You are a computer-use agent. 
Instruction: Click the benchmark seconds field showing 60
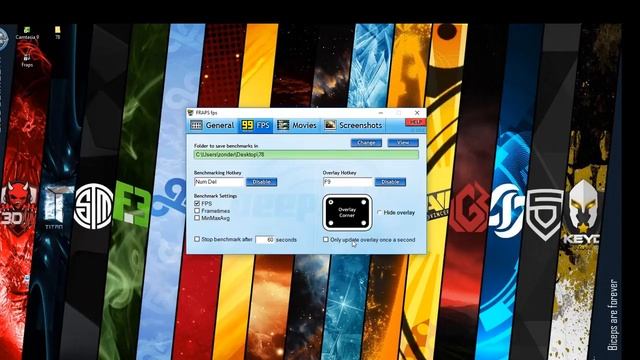265,240
